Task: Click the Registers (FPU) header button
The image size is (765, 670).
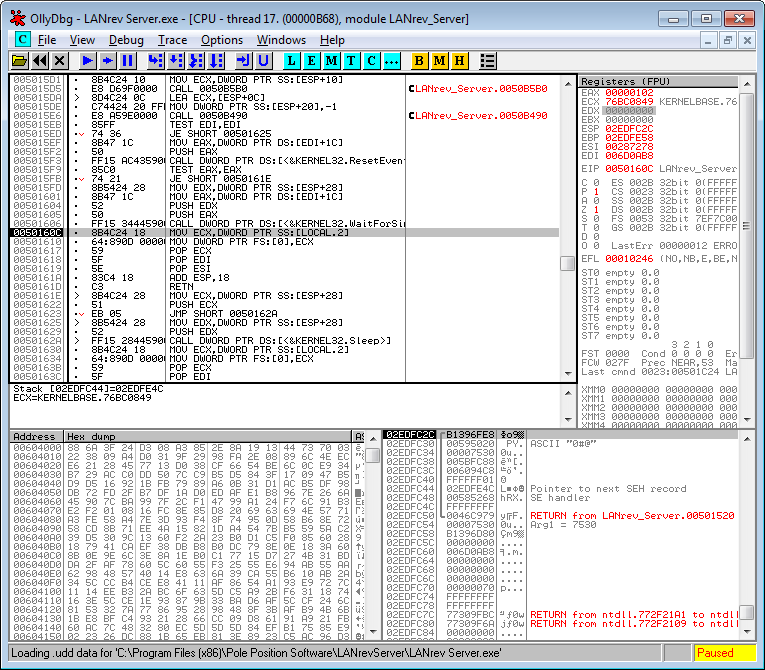Action: pos(658,81)
